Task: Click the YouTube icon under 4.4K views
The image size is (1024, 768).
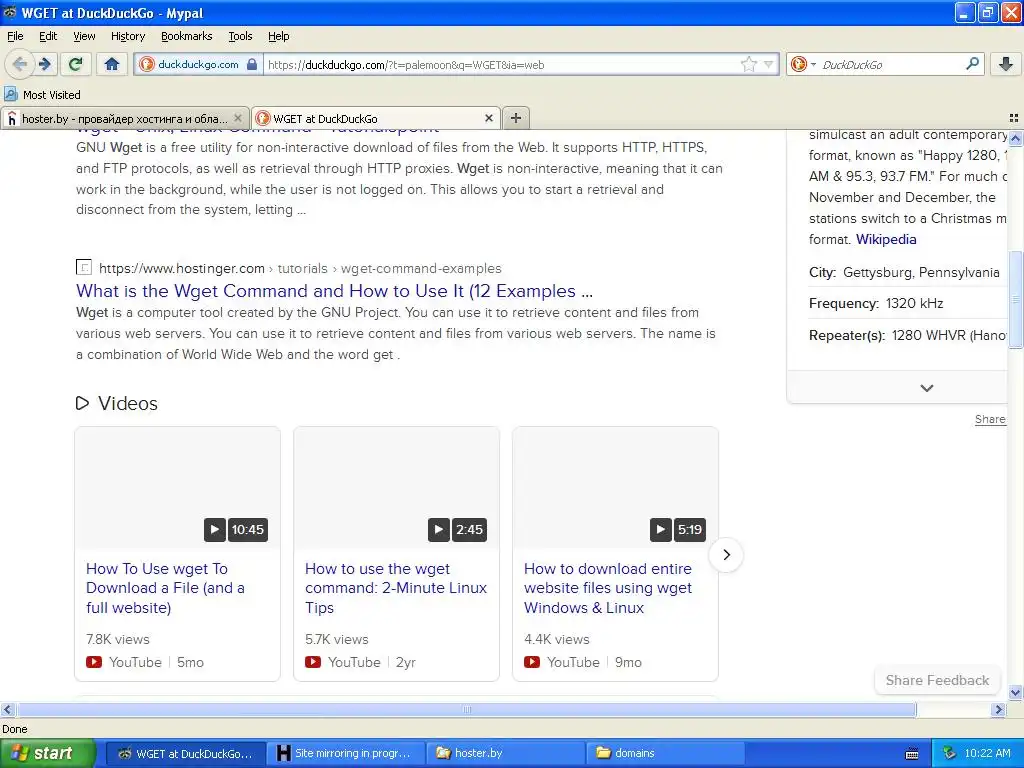Action: 532,662
